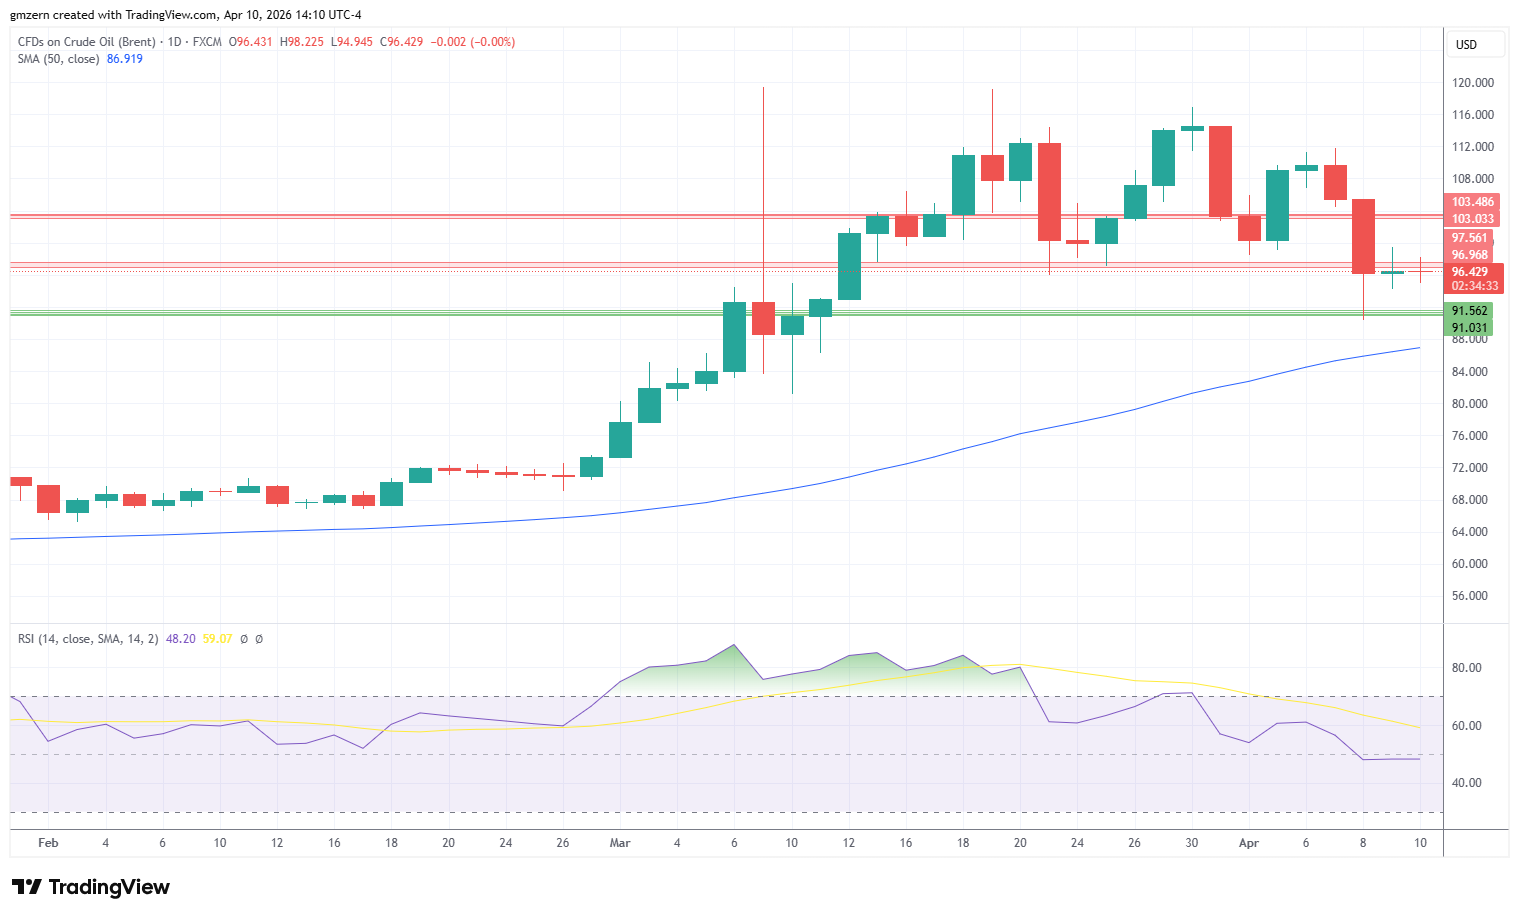Click the TradingView logo at bottom left
Image resolution: width=1519 pixels, height=917 pixels.
91,887
